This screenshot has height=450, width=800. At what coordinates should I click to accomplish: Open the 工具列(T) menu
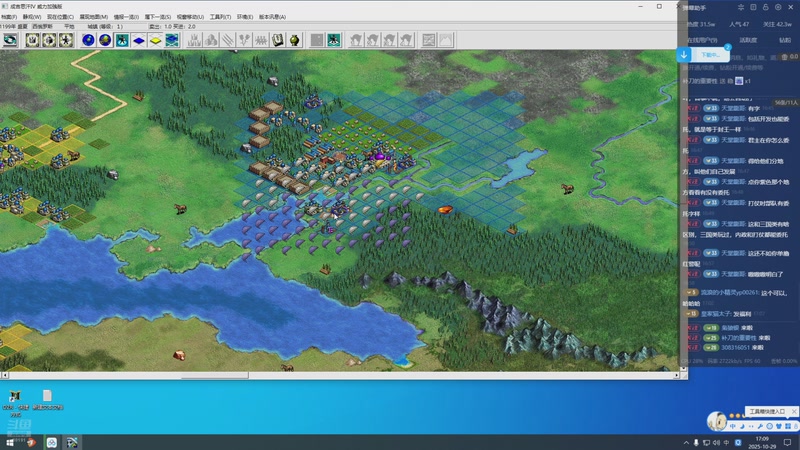coord(220,17)
